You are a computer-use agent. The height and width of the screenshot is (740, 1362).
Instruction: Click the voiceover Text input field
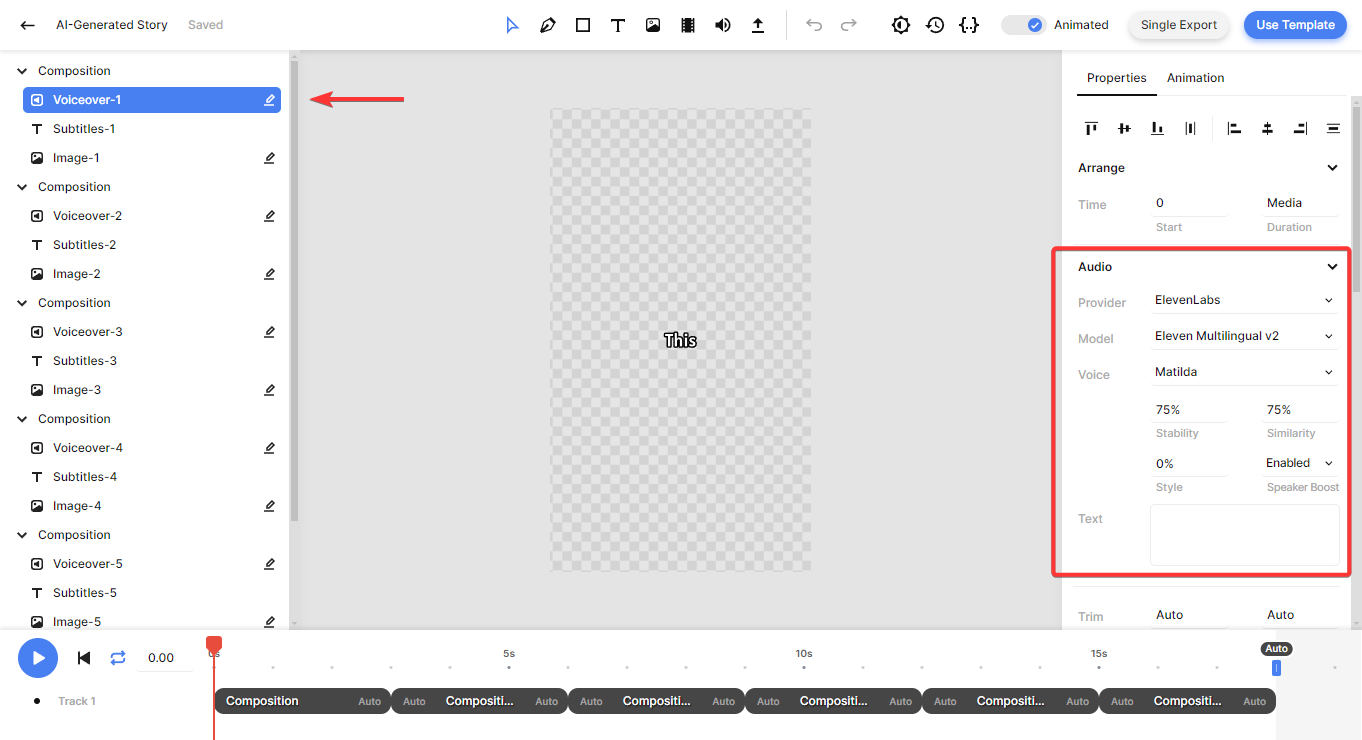pyautogui.click(x=1244, y=535)
